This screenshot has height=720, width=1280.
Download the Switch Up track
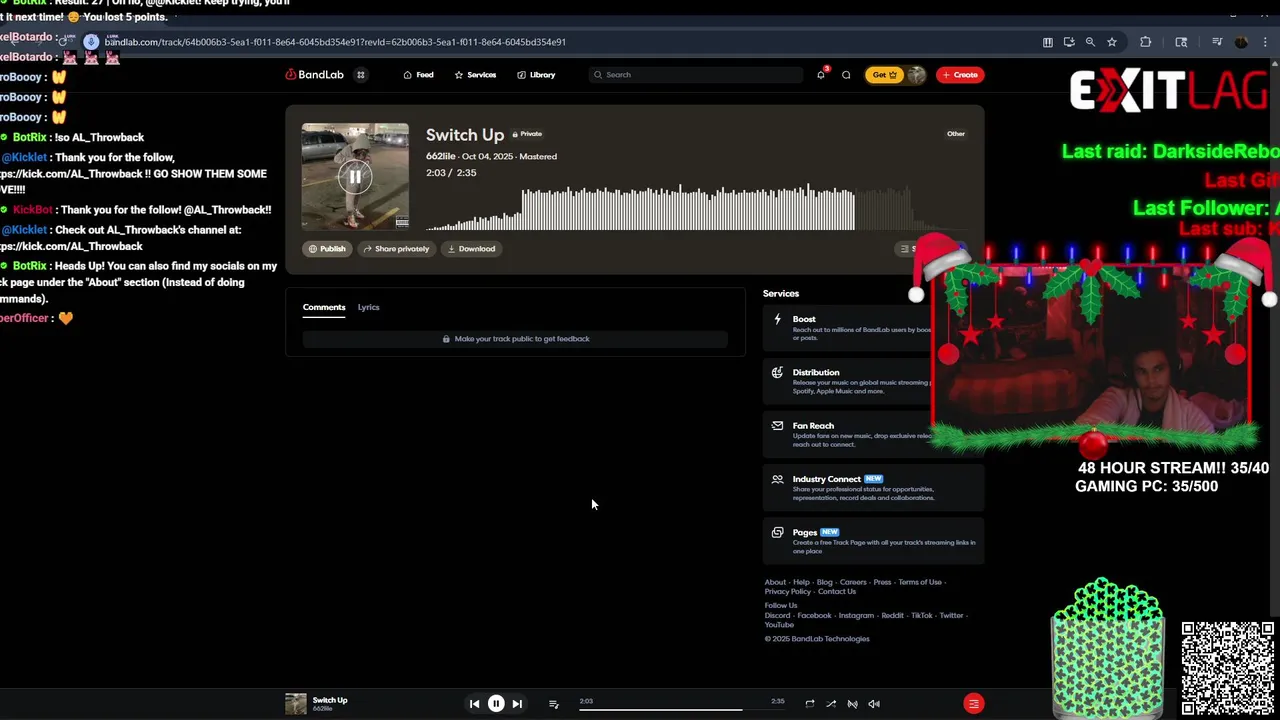coord(471,249)
